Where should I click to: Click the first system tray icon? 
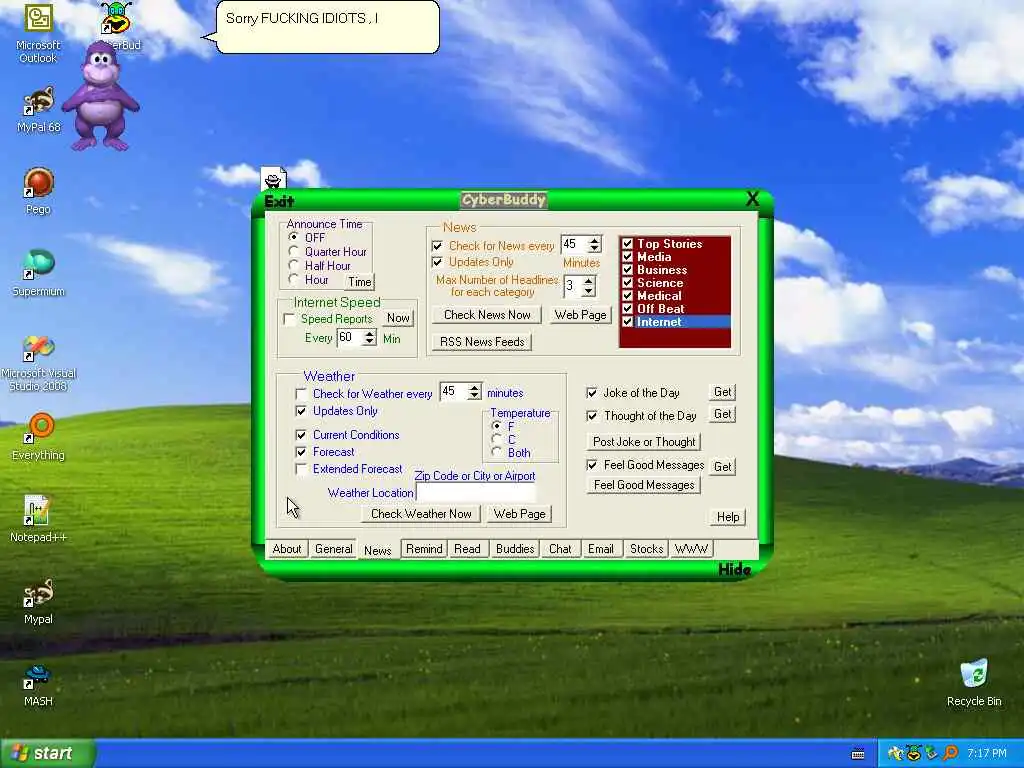click(x=895, y=754)
